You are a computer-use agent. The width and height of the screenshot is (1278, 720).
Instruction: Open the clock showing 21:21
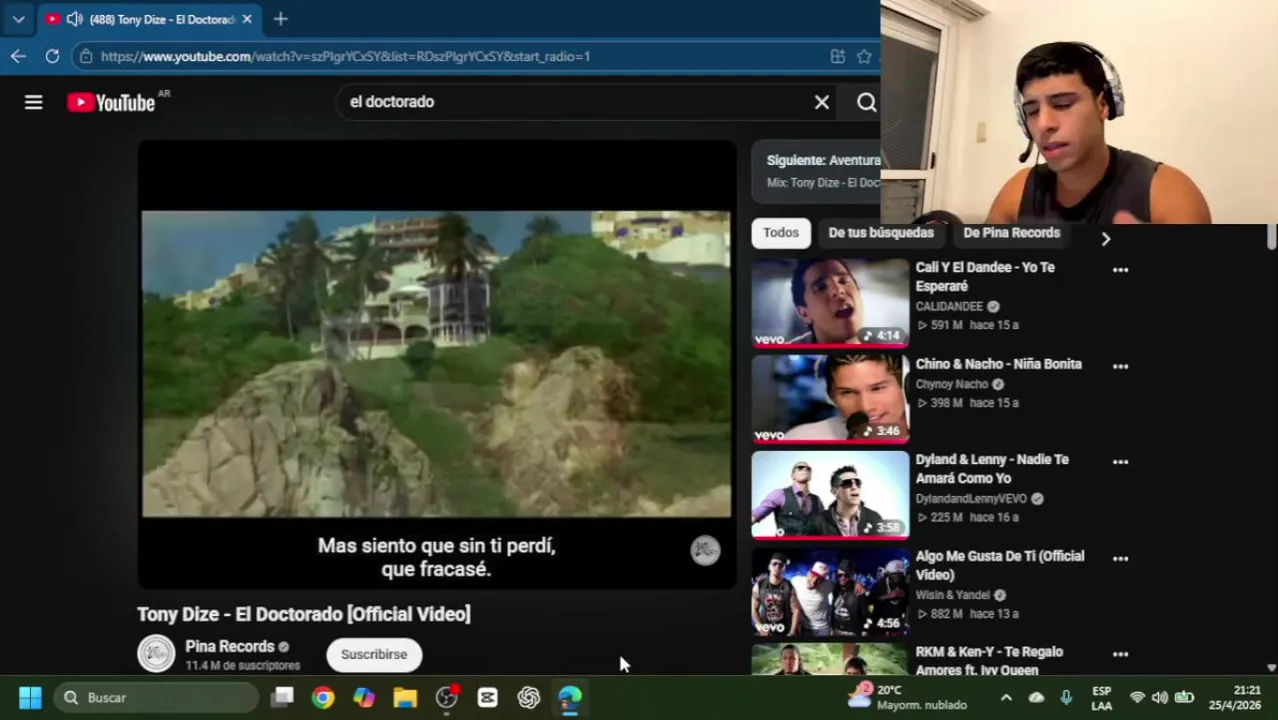point(1235,697)
